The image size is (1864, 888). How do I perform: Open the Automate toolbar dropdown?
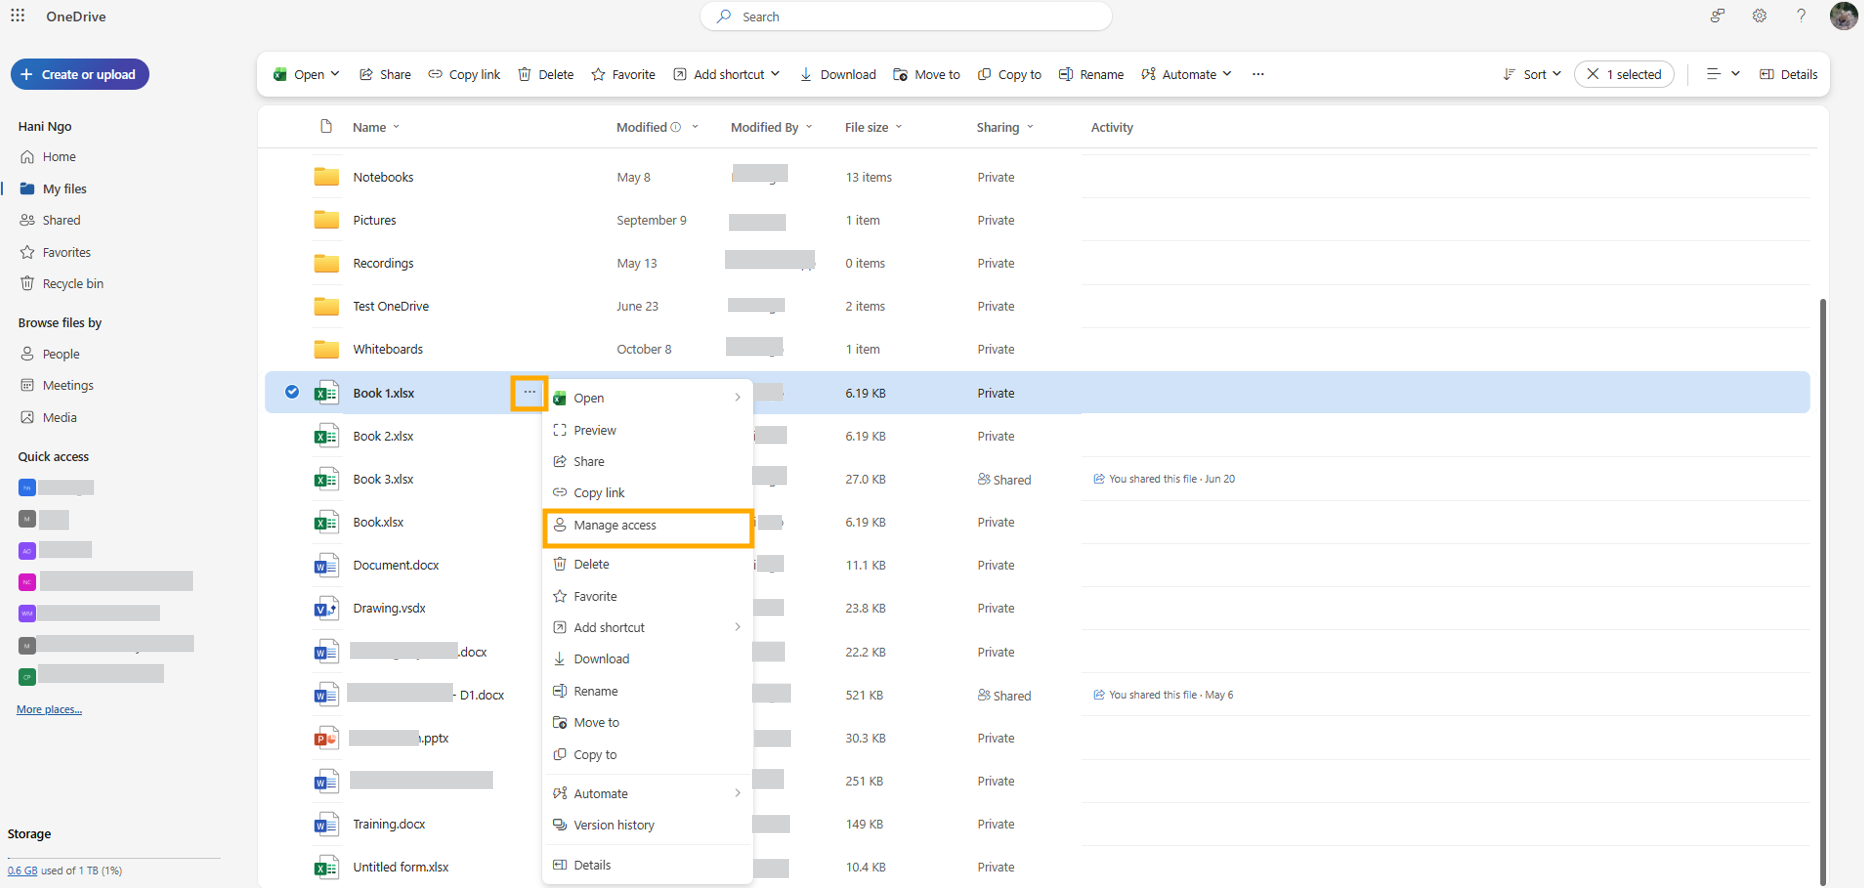pyautogui.click(x=1186, y=74)
